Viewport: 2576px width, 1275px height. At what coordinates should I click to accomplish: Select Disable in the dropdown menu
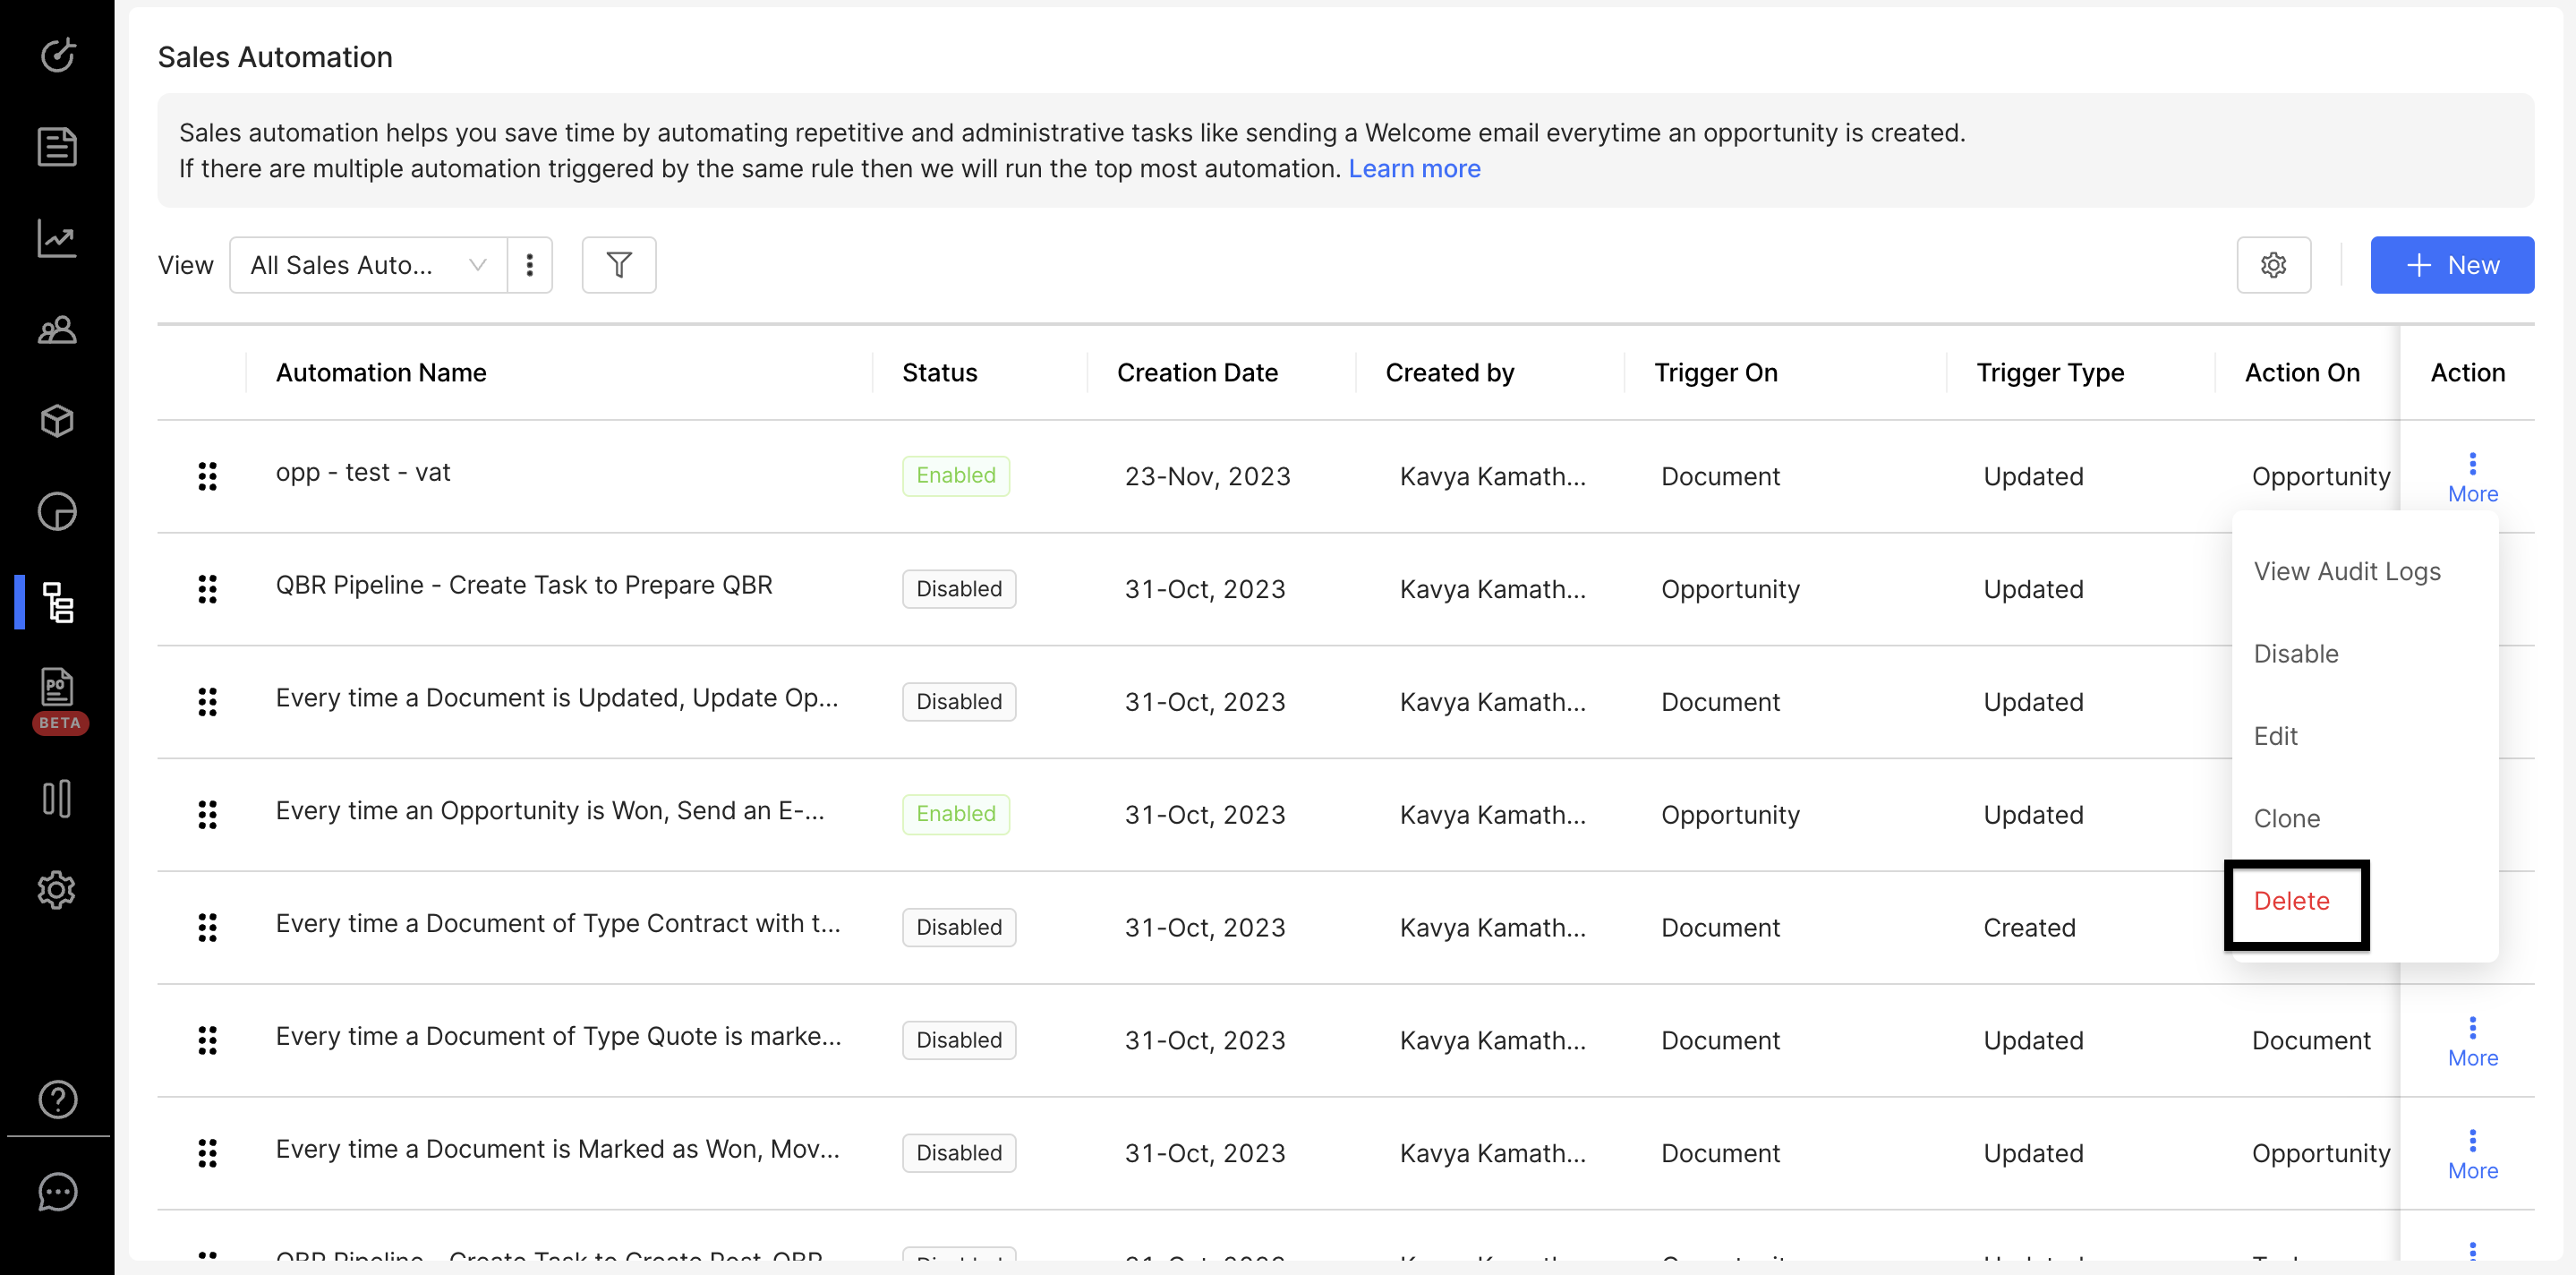click(2295, 654)
